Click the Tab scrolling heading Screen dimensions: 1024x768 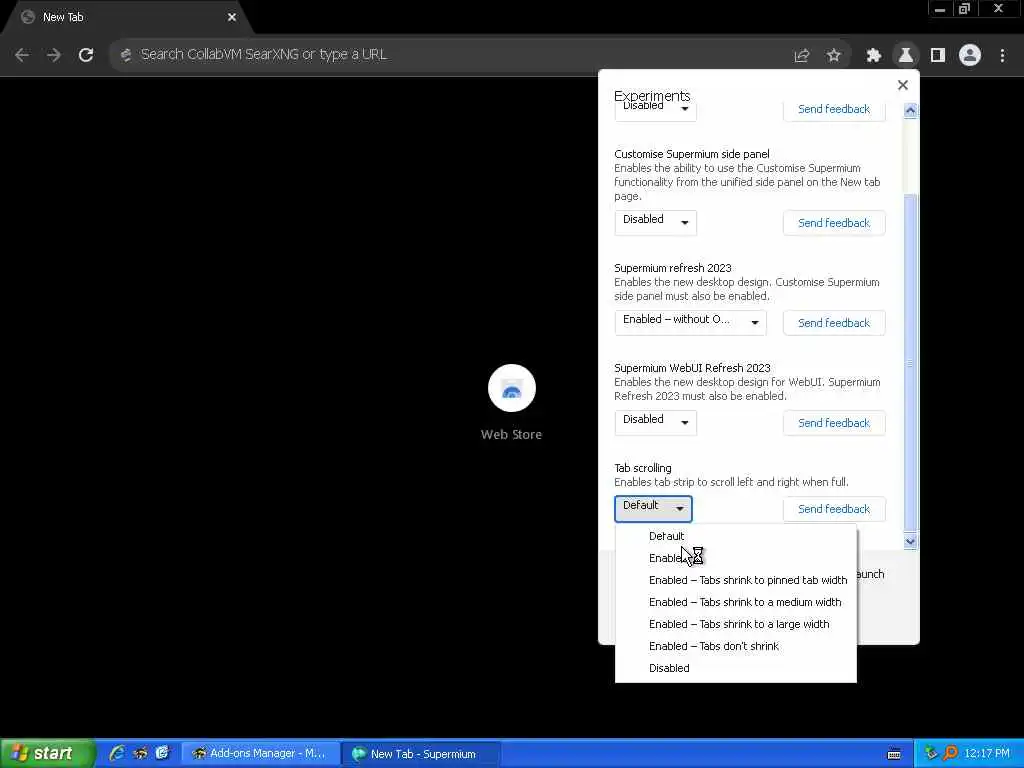click(643, 468)
